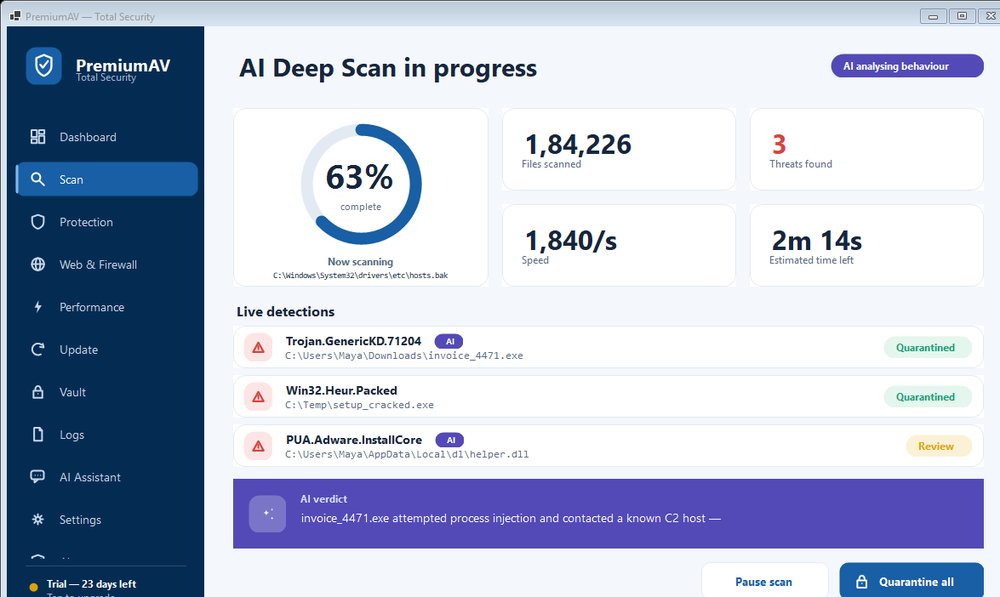Viewport: 1000px width, 597px height.
Task: Click the Dashboard grid icon
Action: [x=38, y=136]
